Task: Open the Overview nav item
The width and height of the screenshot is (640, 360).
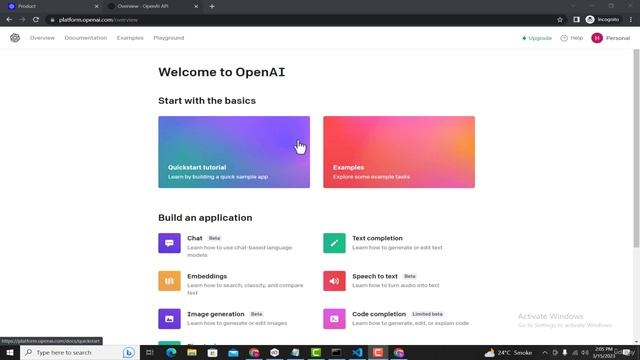Action: tap(42, 38)
